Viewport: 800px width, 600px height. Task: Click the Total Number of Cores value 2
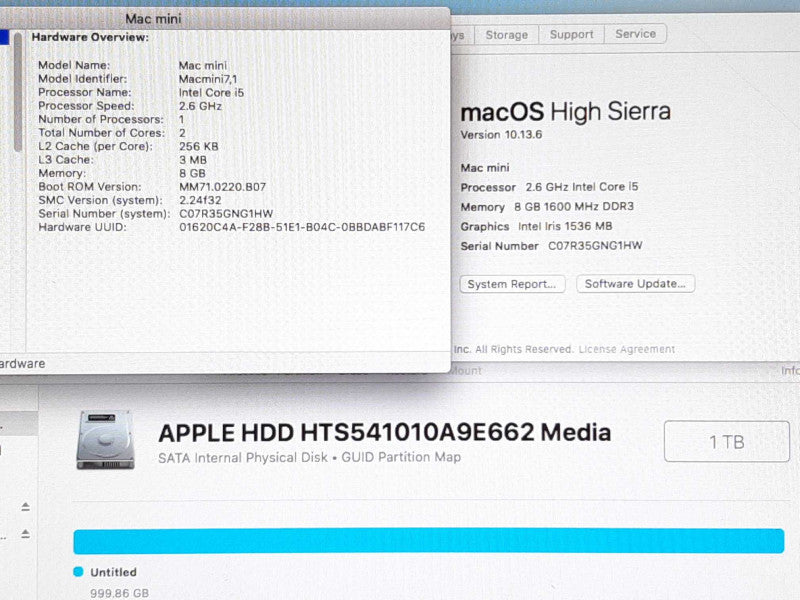(x=182, y=133)
